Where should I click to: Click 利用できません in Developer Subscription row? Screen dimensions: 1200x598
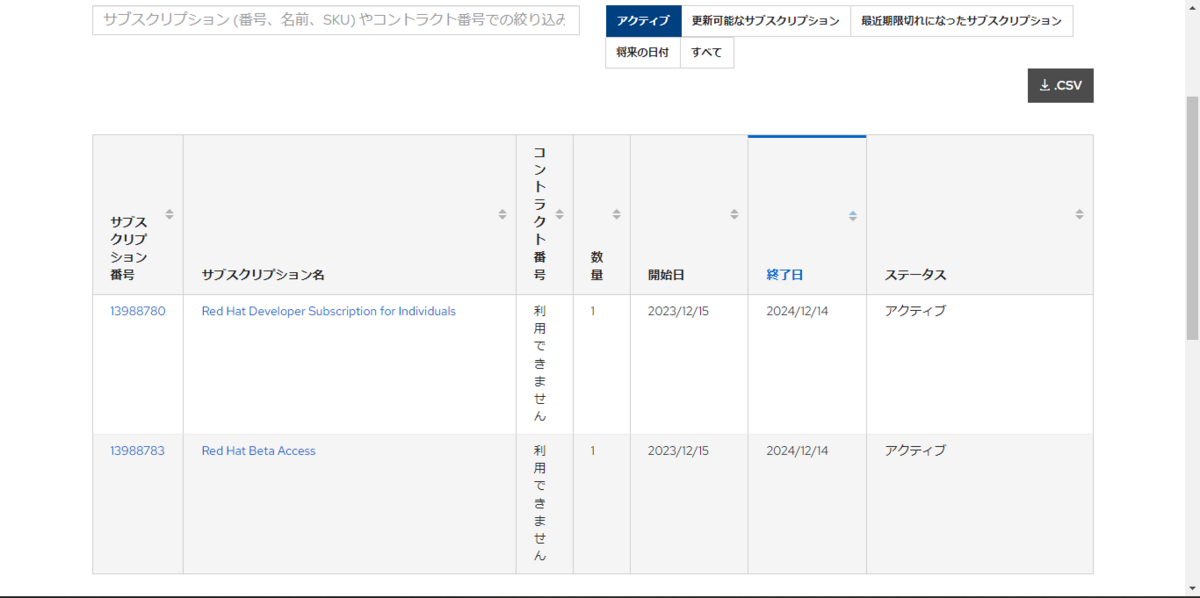(x=540, y=364)
